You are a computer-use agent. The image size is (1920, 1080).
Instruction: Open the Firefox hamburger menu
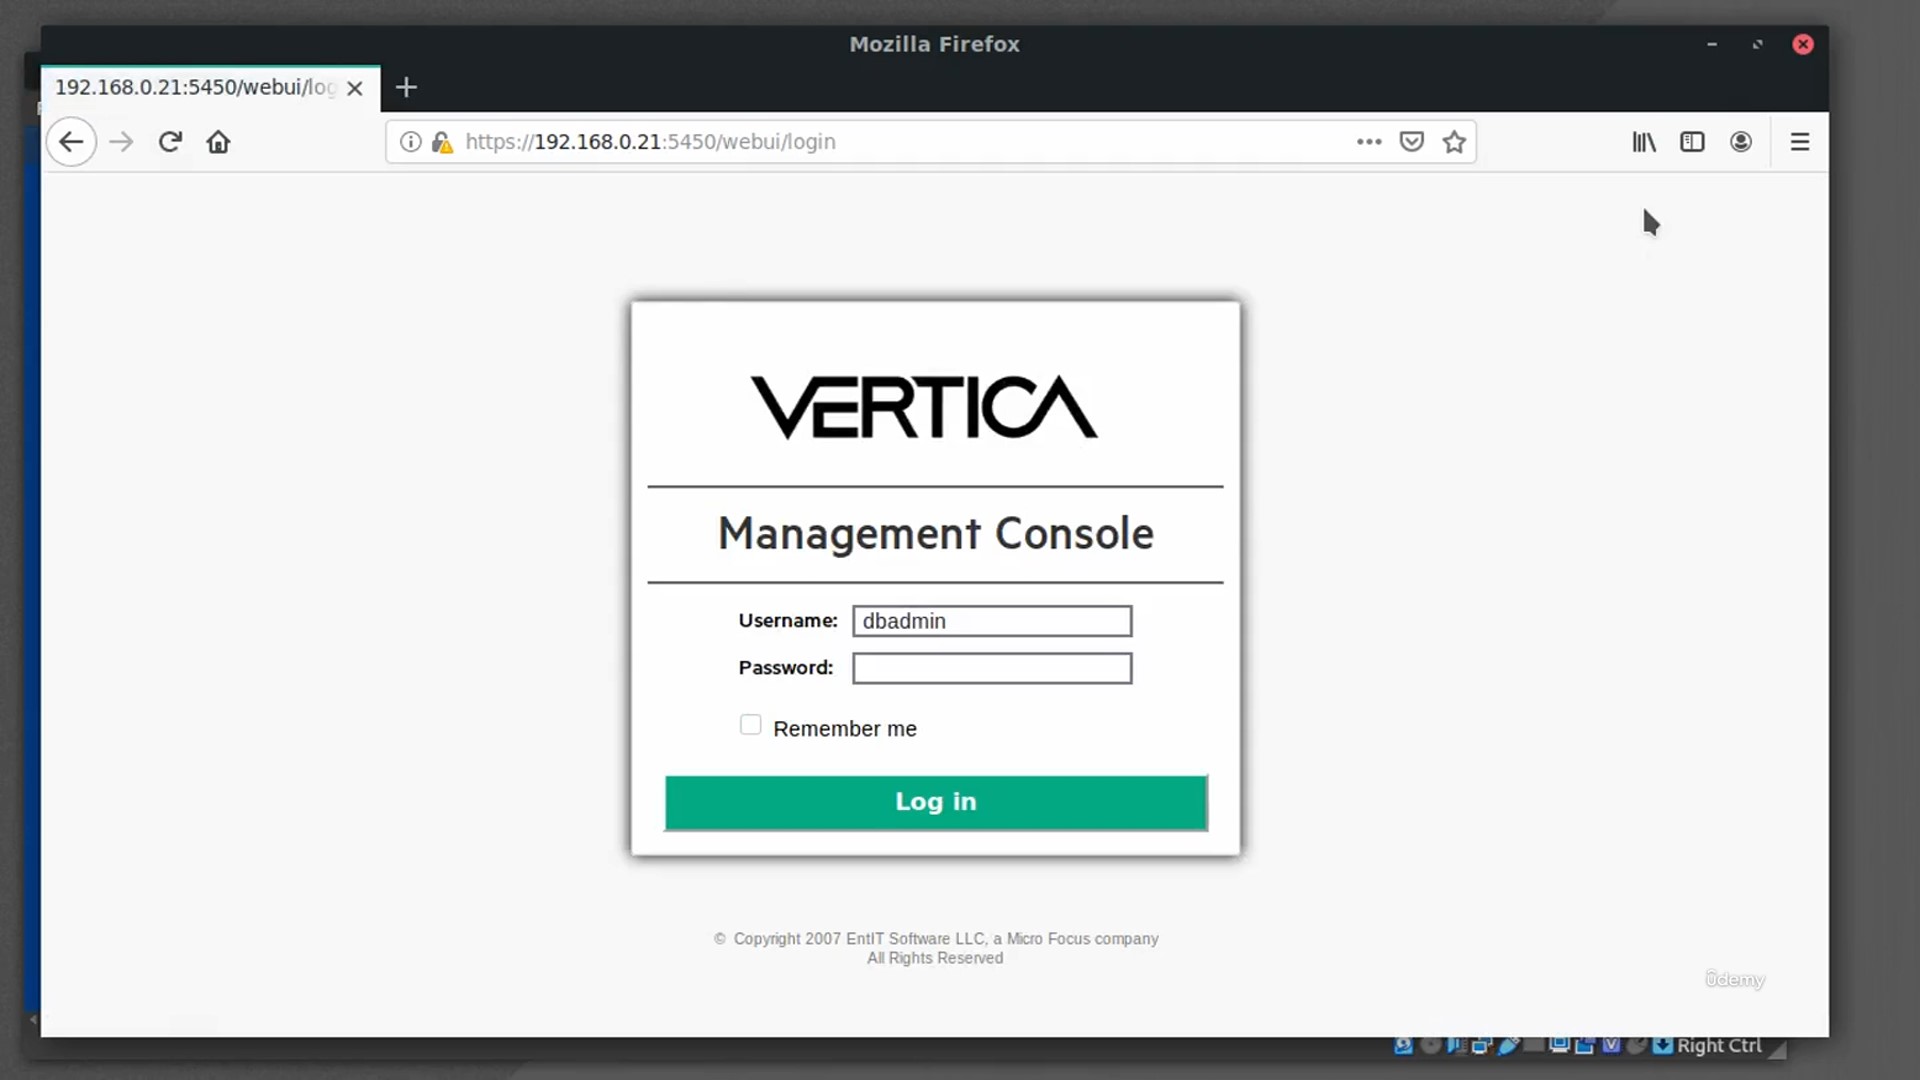pyautogui.click(x=1800, y=142)
